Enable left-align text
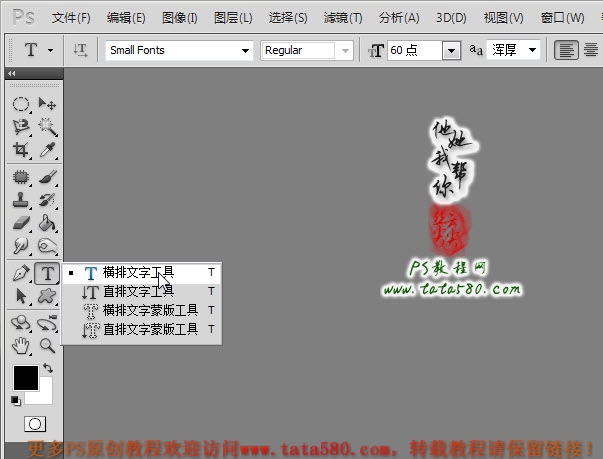 pyautogui.click(x=566, y=50)
